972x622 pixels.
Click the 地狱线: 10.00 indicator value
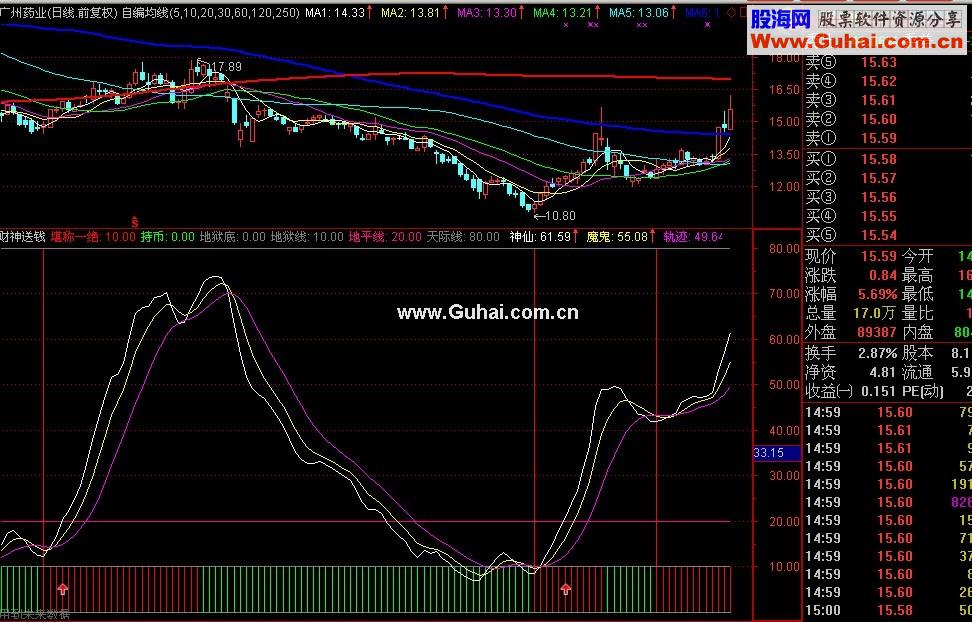point(307,236)
